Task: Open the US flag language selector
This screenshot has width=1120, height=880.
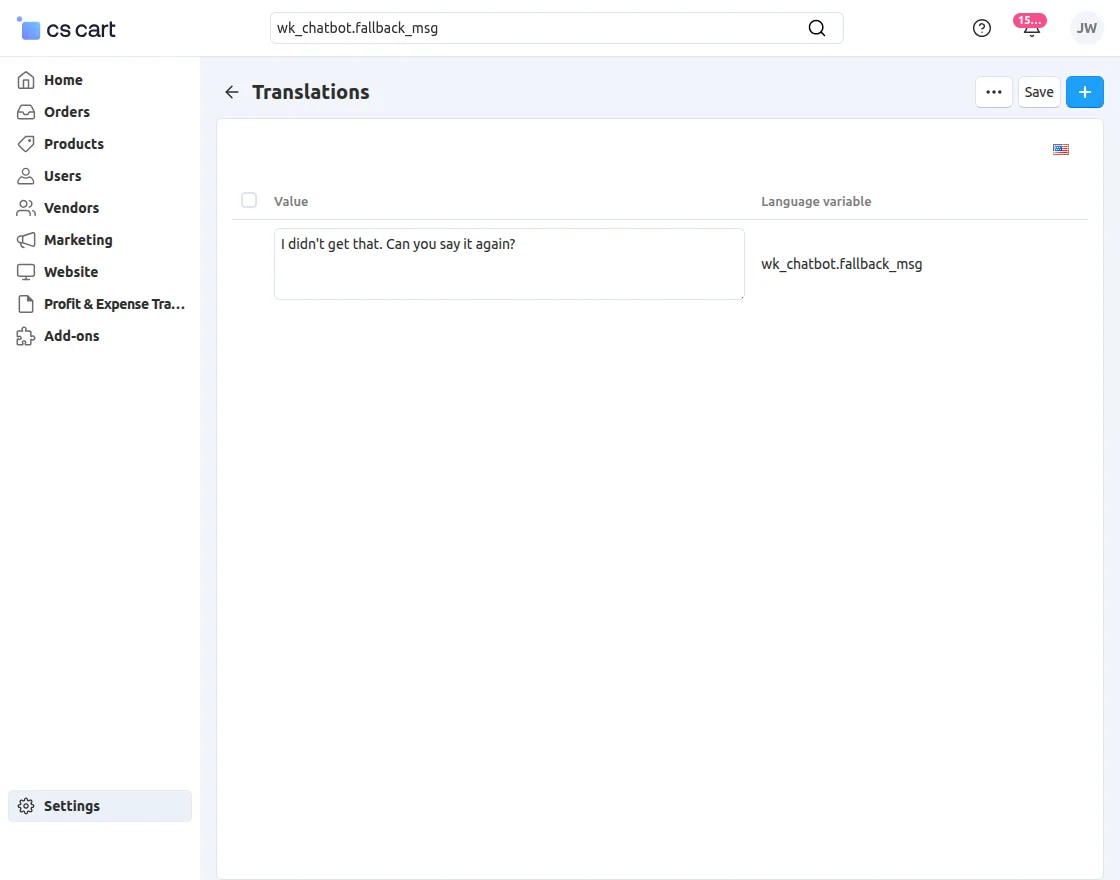Action: pos(1060,149)
